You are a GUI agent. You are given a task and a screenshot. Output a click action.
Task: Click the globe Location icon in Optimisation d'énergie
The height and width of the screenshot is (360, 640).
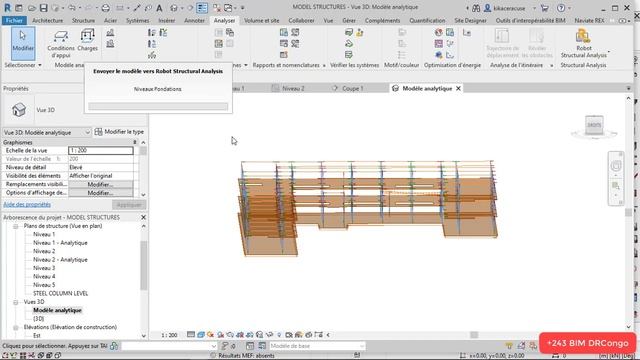click(438, 33)
